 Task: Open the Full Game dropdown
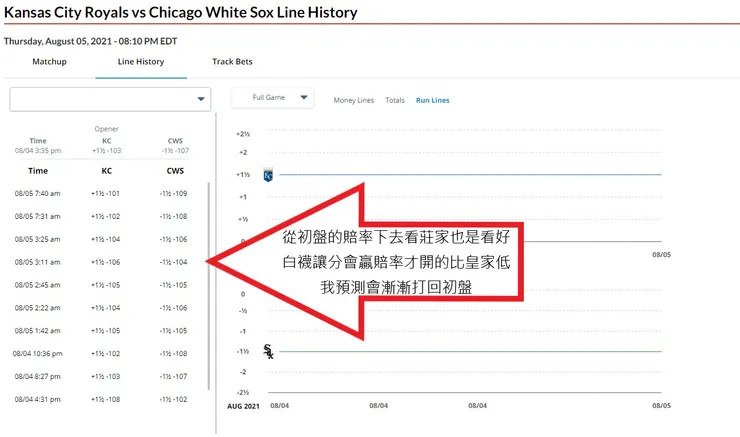272,98
